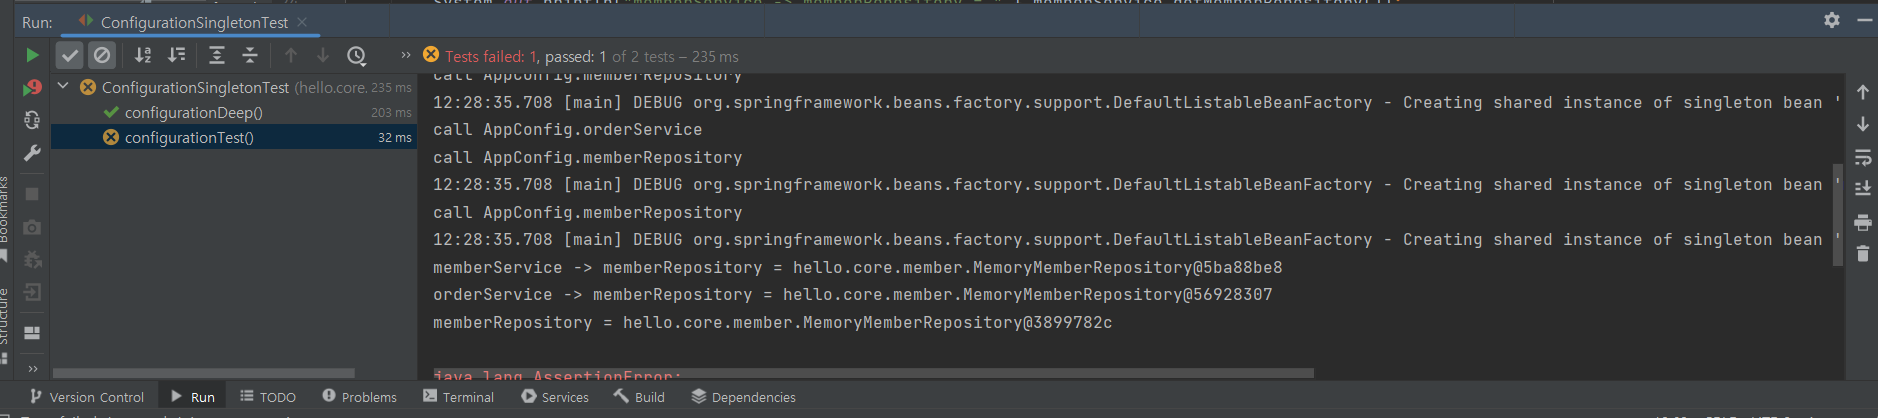1878x418 pixels.
Task: Select the configurationDeep() test
Action: pos(234,112)
